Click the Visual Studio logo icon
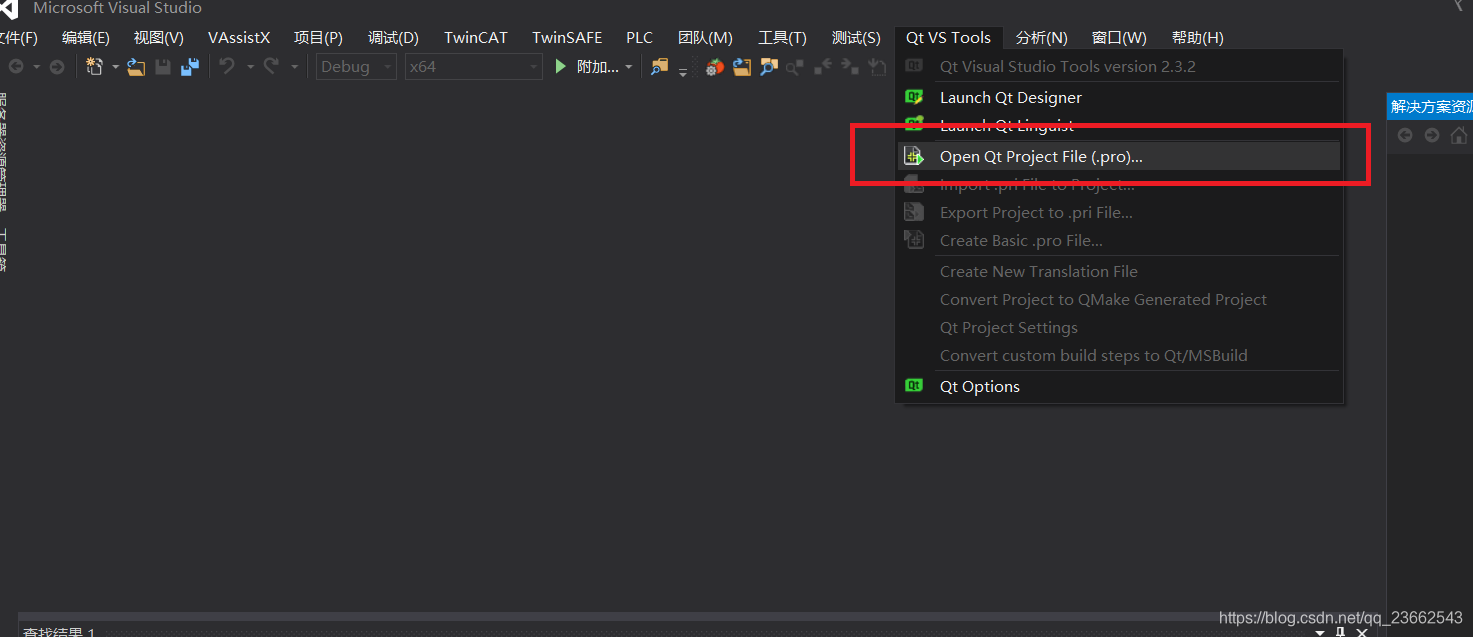 pyautogui.click(x=9, y=10)
